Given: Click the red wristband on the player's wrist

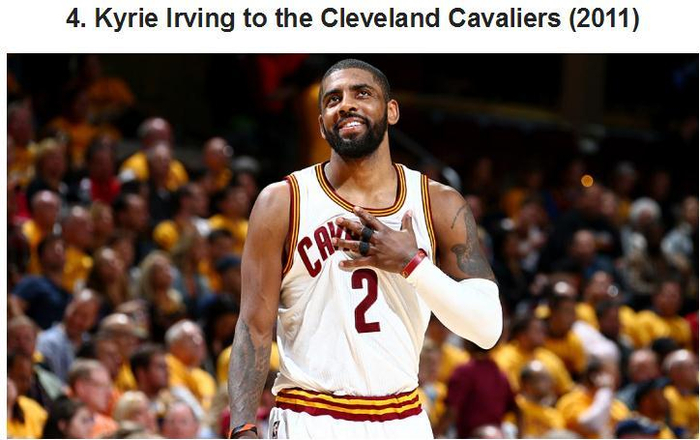Looking at the screenshot, I should (x=414, y=263).
